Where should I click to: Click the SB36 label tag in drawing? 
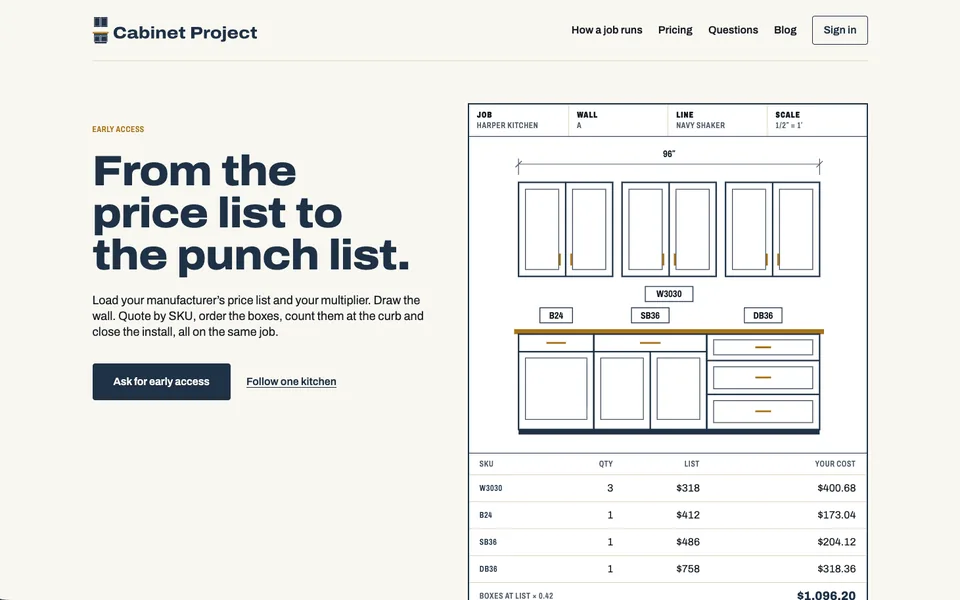point(650,315)
